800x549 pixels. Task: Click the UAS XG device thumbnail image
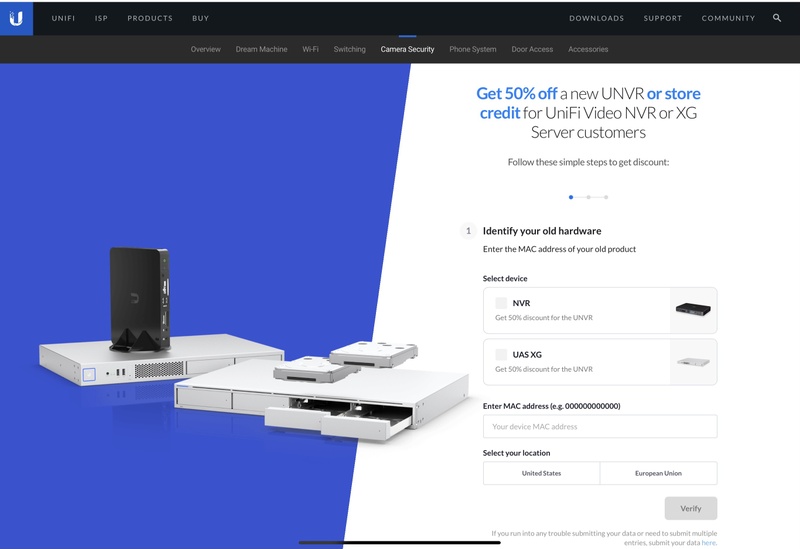coord(693,362)
